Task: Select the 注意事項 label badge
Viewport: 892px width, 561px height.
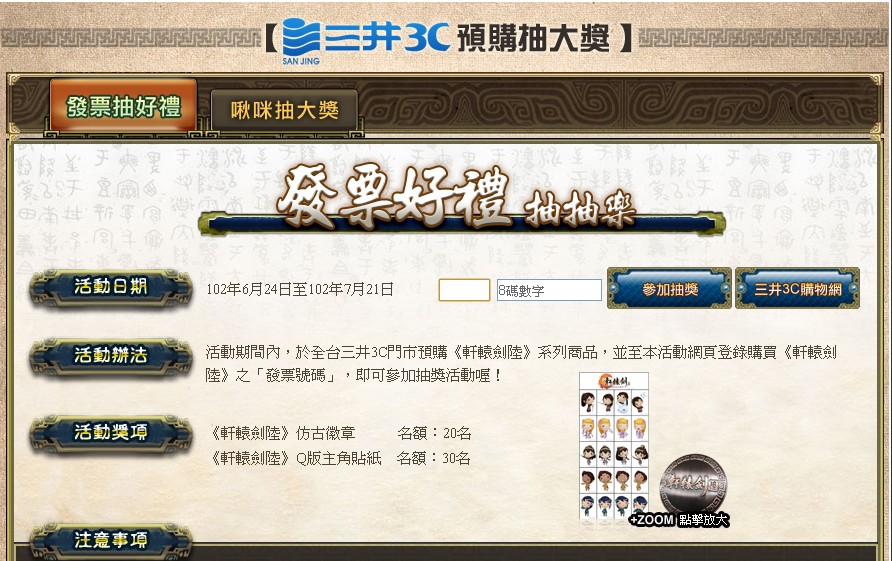Action: coord(111,539)
